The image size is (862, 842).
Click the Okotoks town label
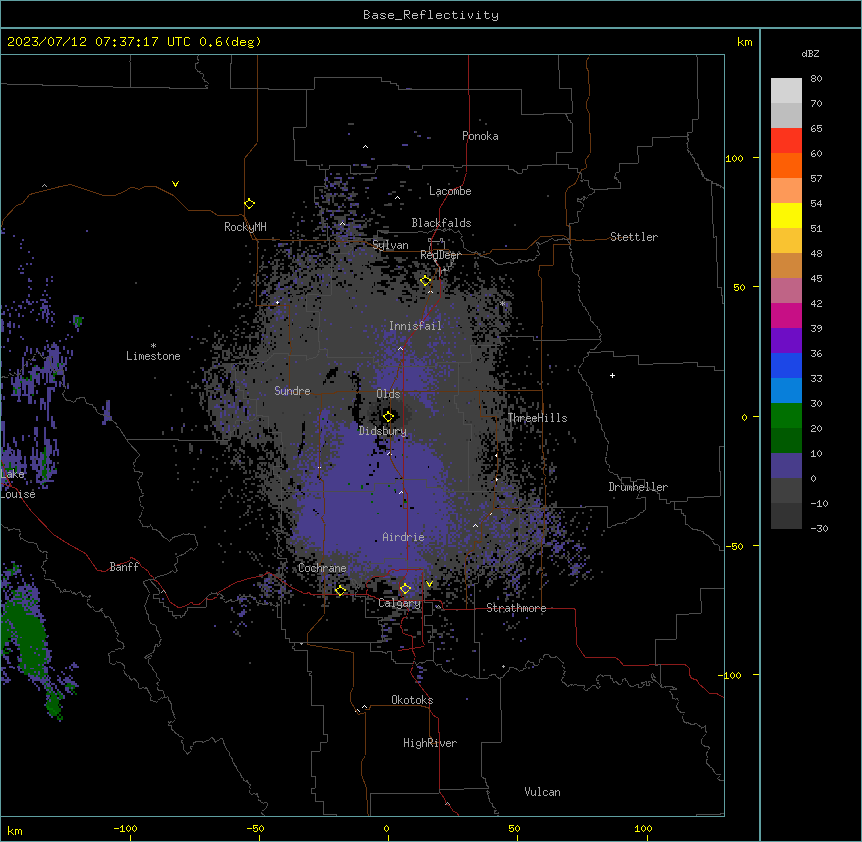(412, 700)
